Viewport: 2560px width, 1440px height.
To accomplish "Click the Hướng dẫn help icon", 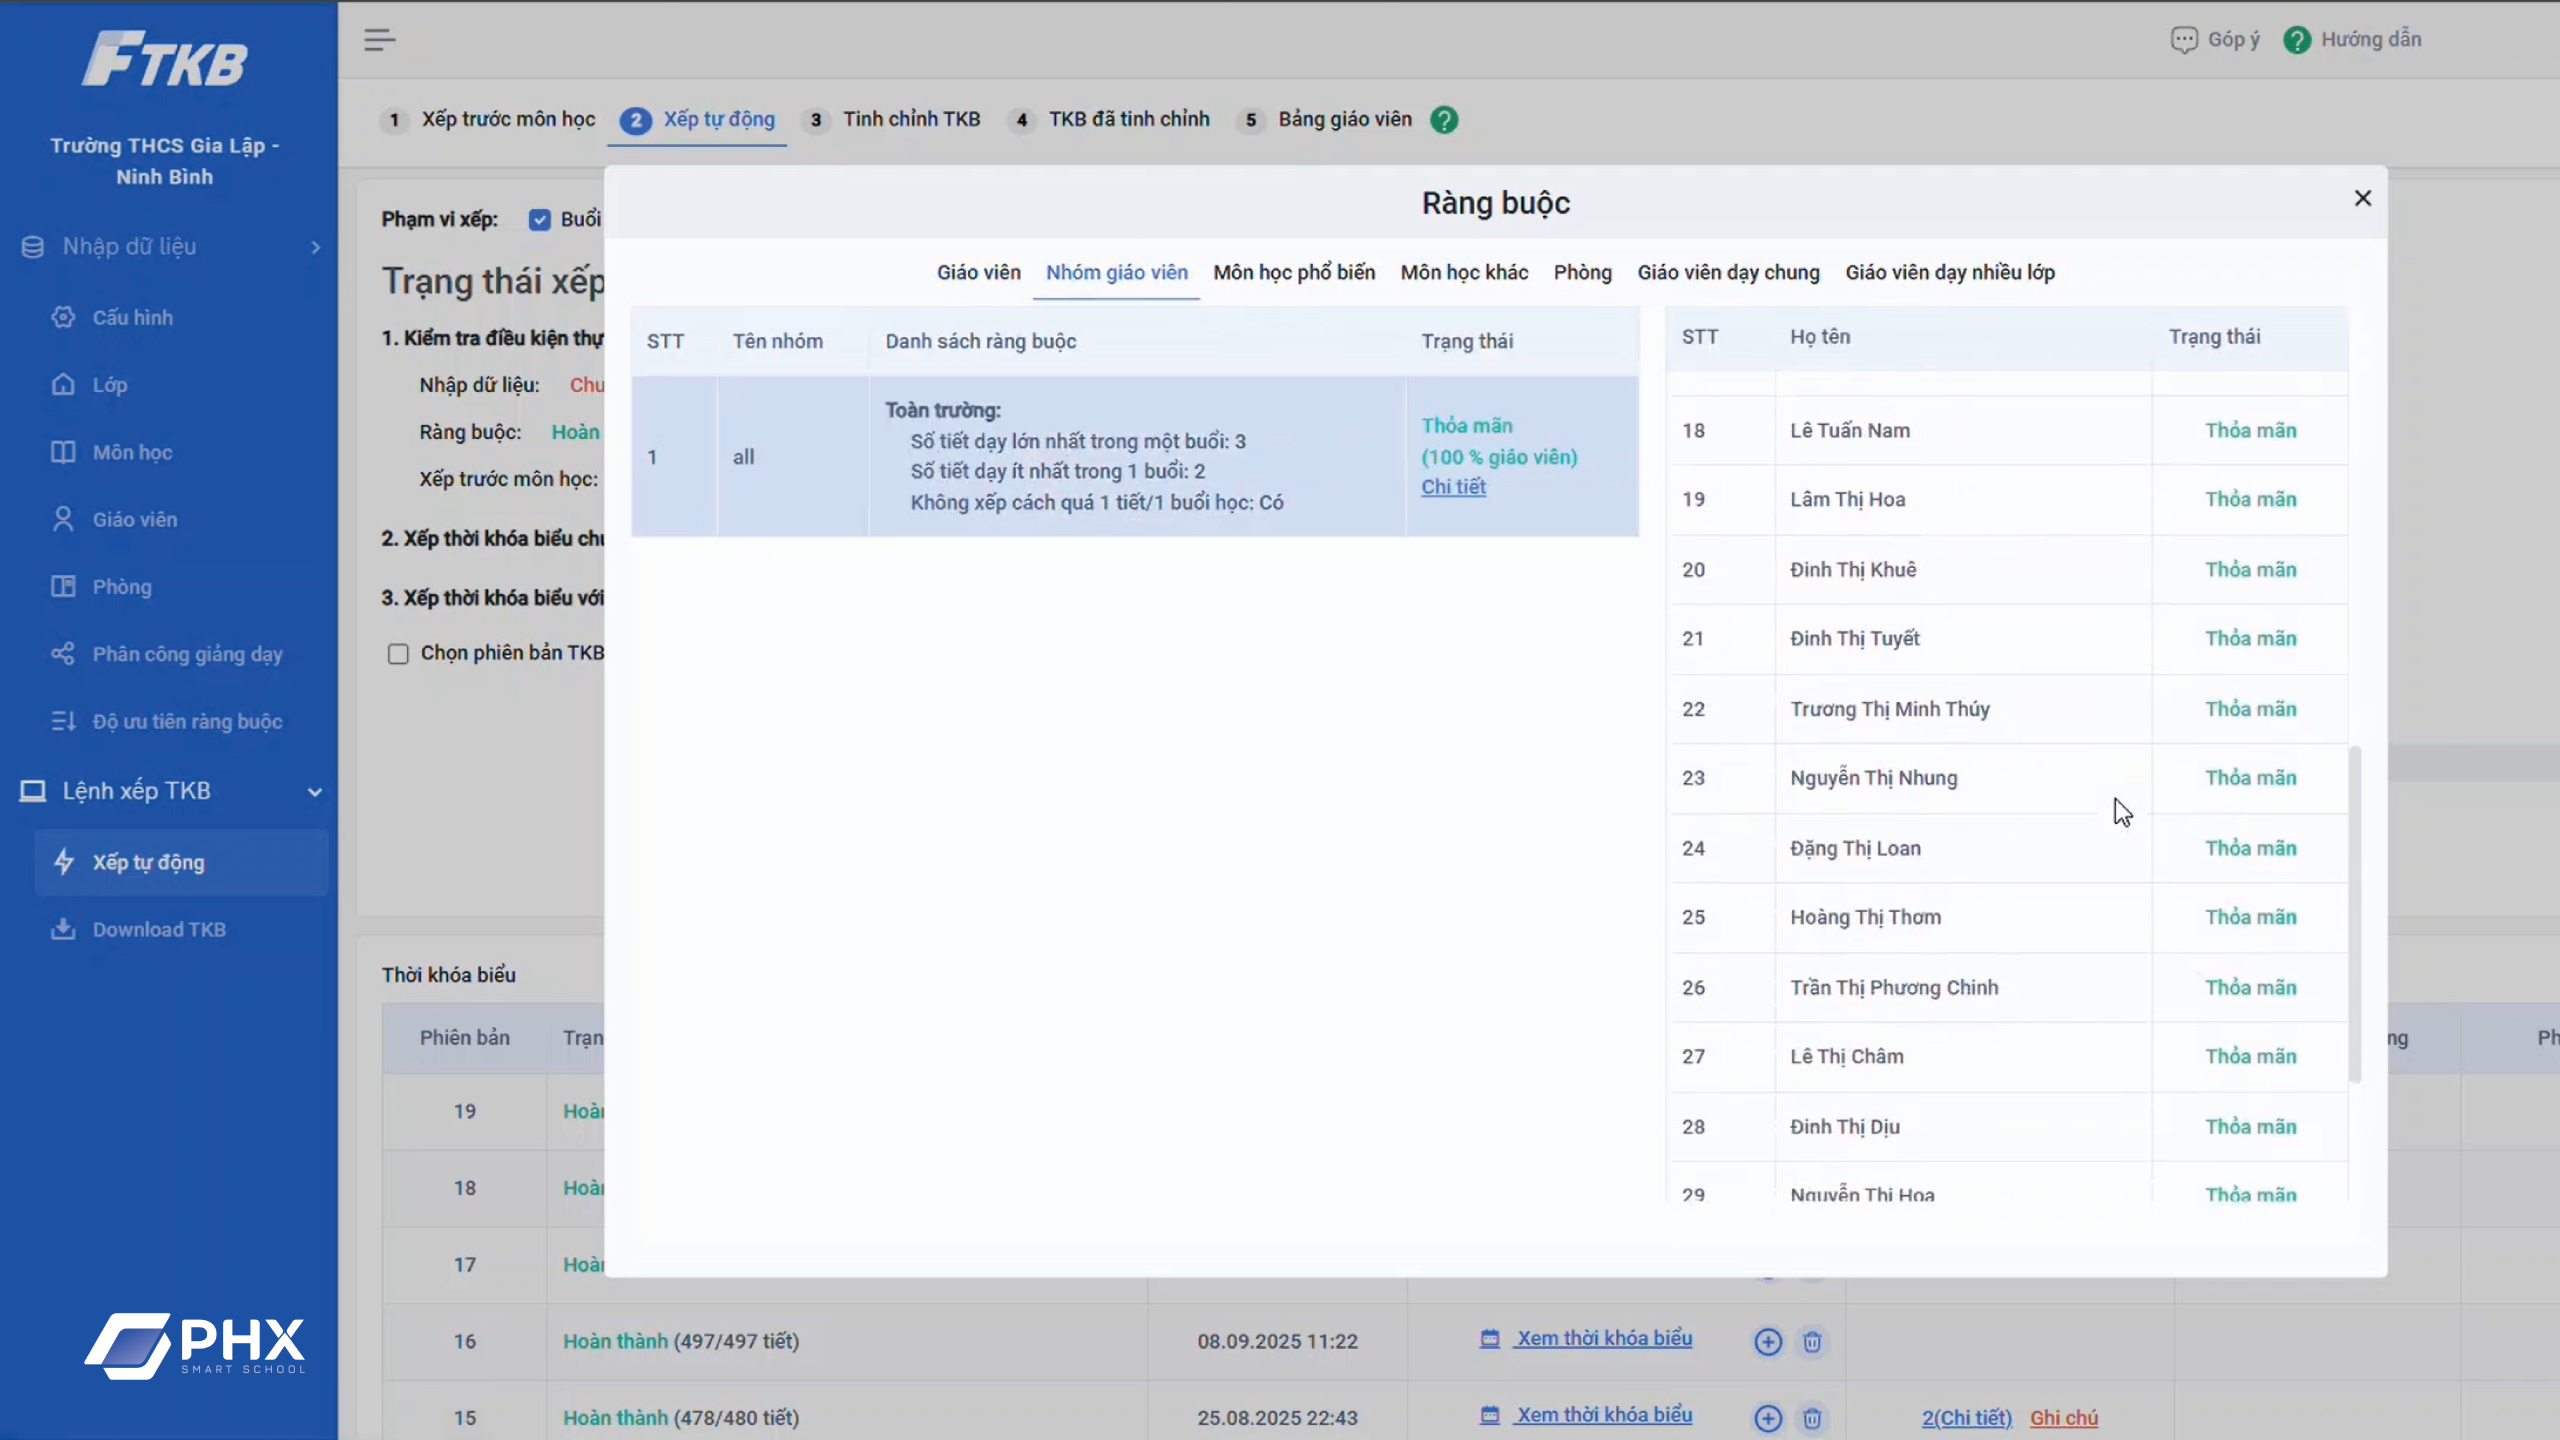I will pyautogui.click(x=2297, y=40).
